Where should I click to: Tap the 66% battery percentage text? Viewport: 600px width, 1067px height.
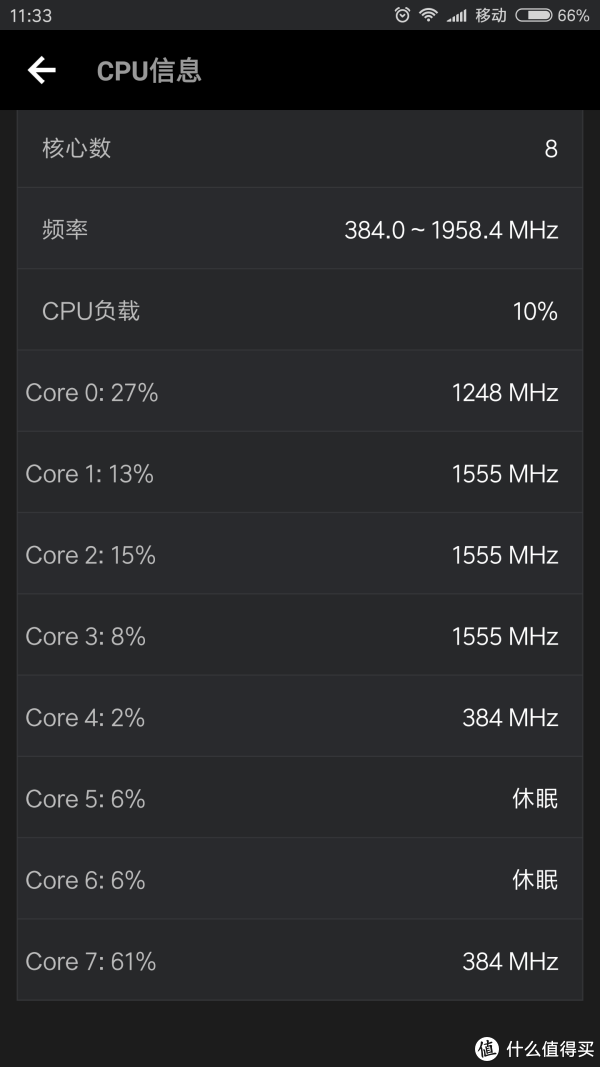click(x=573, y=16)
